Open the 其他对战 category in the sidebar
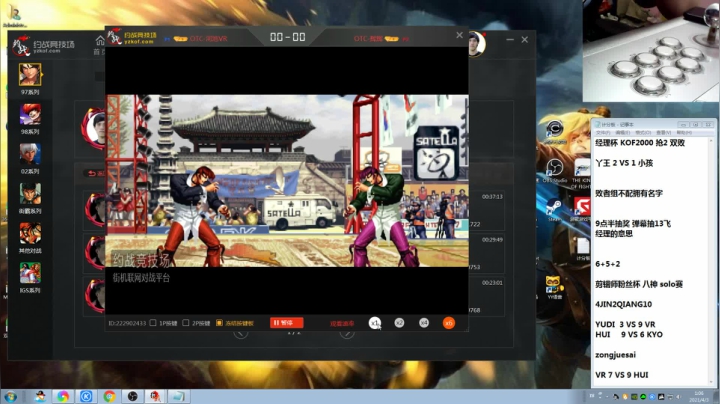The height and width of the screenshot is (404, 720). pyautogui.click(x=30, y=233)
